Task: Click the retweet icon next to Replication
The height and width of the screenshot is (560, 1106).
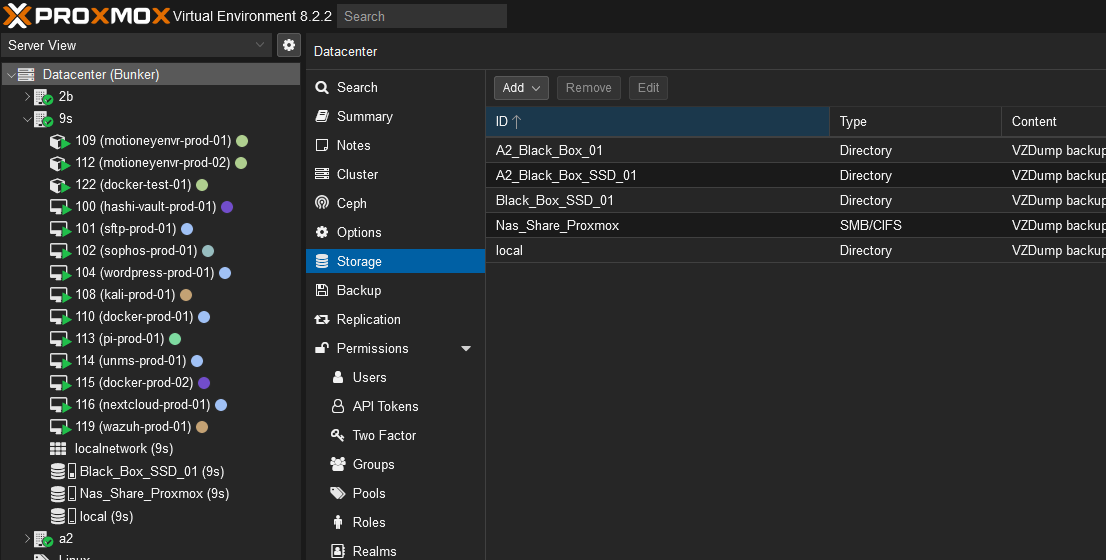Action: point(322,319)
